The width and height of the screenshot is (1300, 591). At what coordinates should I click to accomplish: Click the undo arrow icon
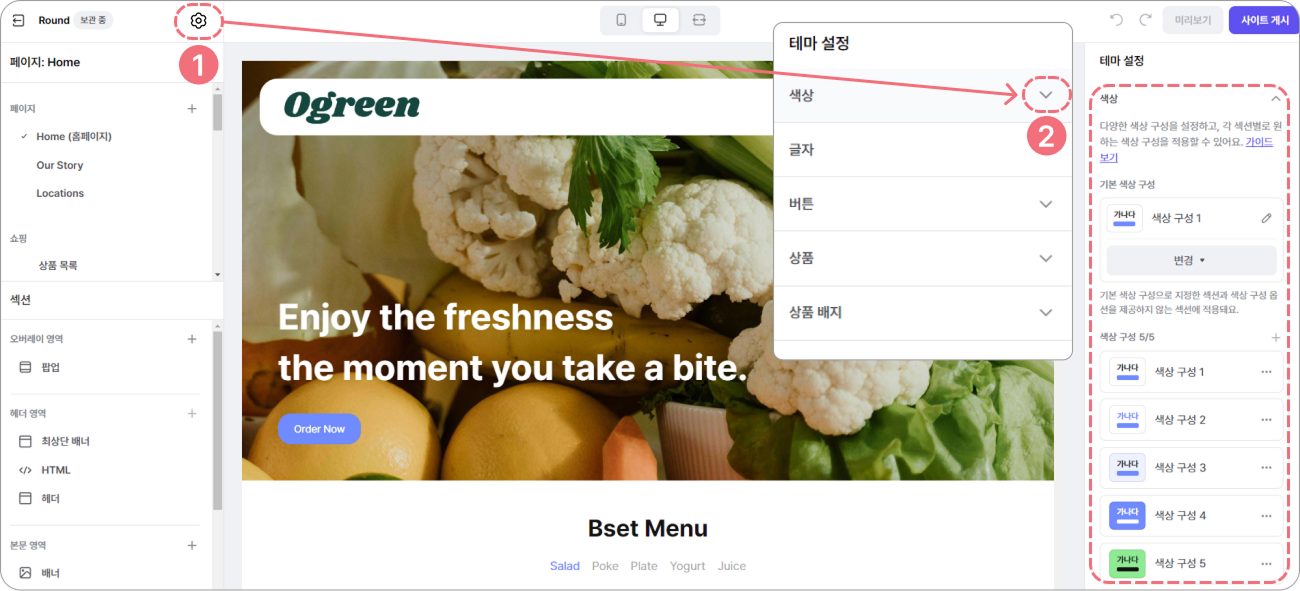pos(1117,20)
